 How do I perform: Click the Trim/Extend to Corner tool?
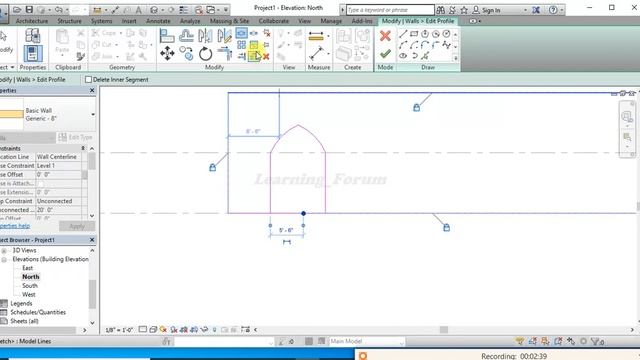click(224, 53)
